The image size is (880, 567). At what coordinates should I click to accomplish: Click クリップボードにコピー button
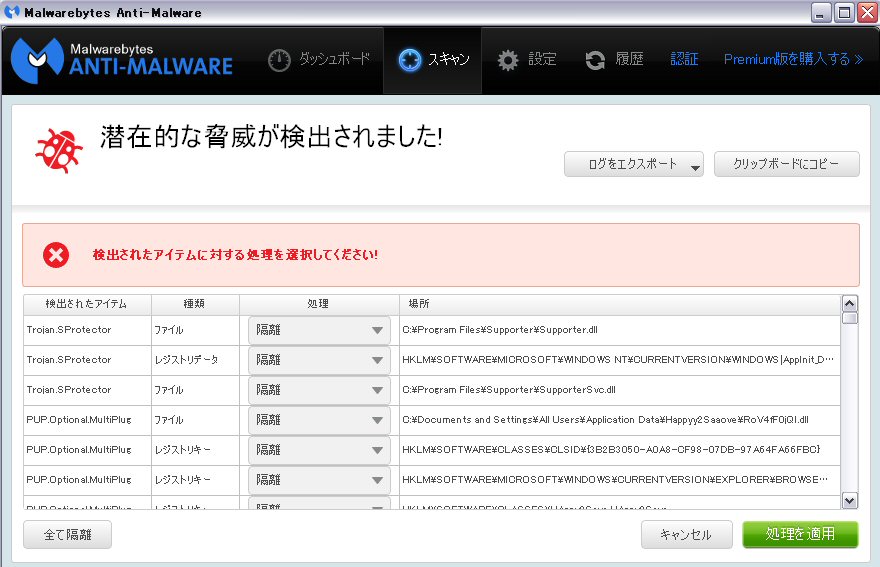pyautogui.click(x=786, y=164)
